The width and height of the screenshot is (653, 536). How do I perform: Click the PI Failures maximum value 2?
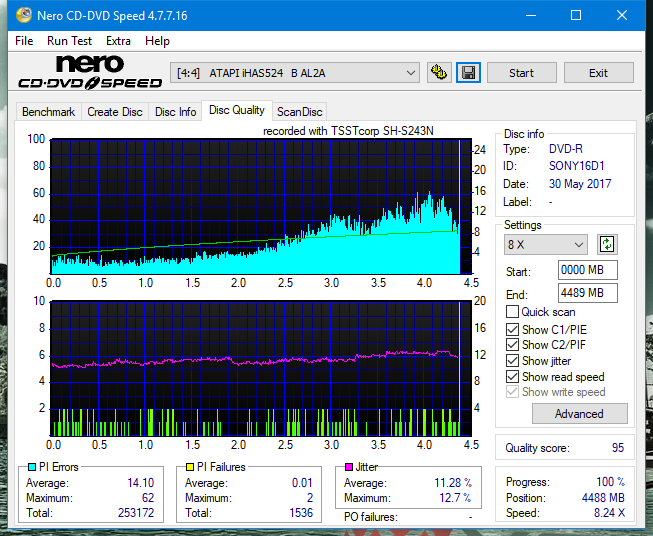(310, 497)
